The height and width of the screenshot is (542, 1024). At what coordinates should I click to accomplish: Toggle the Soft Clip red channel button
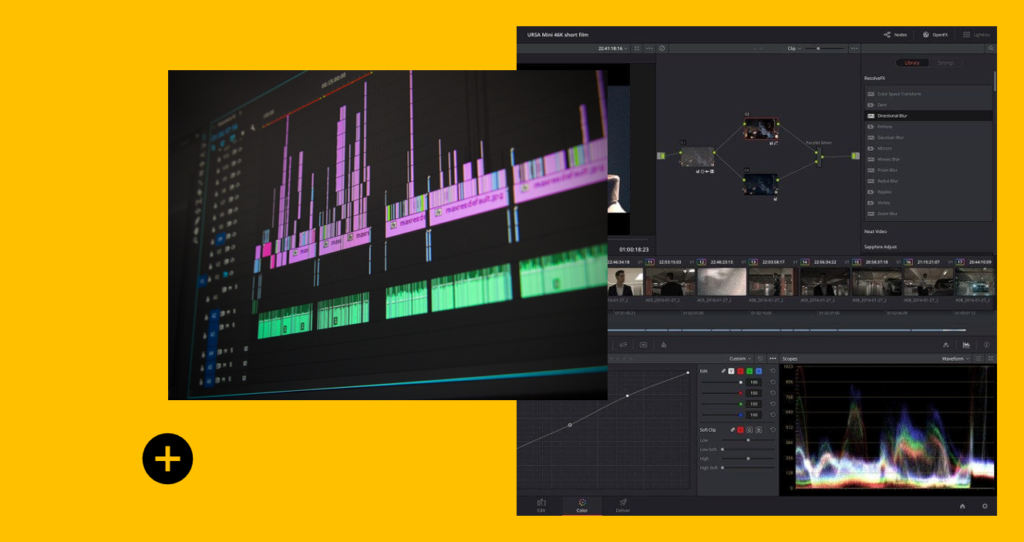click(741, 430)
